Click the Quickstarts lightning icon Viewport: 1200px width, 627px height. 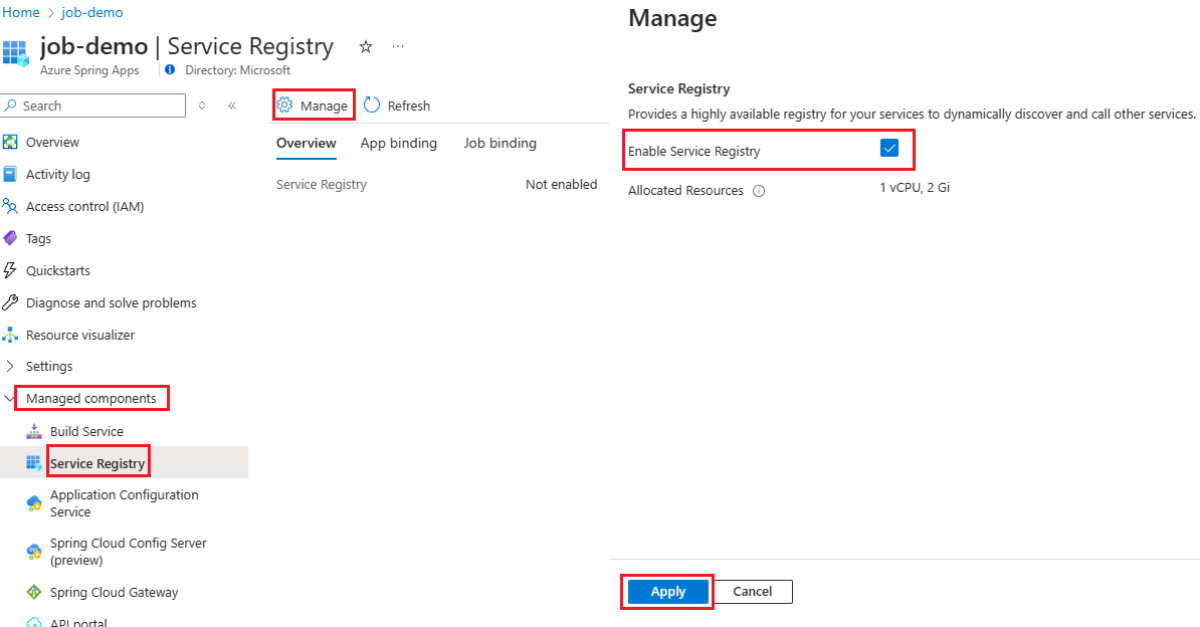[x=10, y=270]
